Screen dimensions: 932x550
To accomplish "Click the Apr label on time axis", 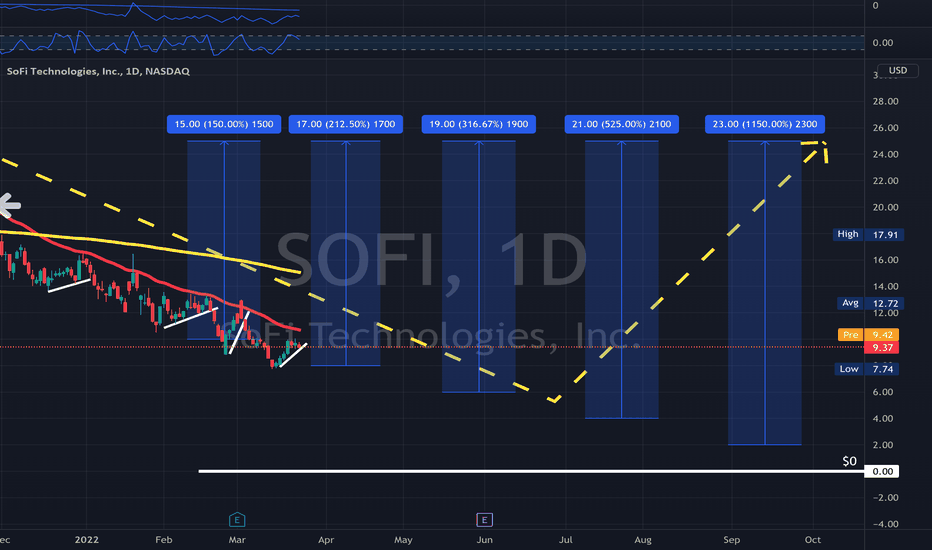I will tap(326, 540).
